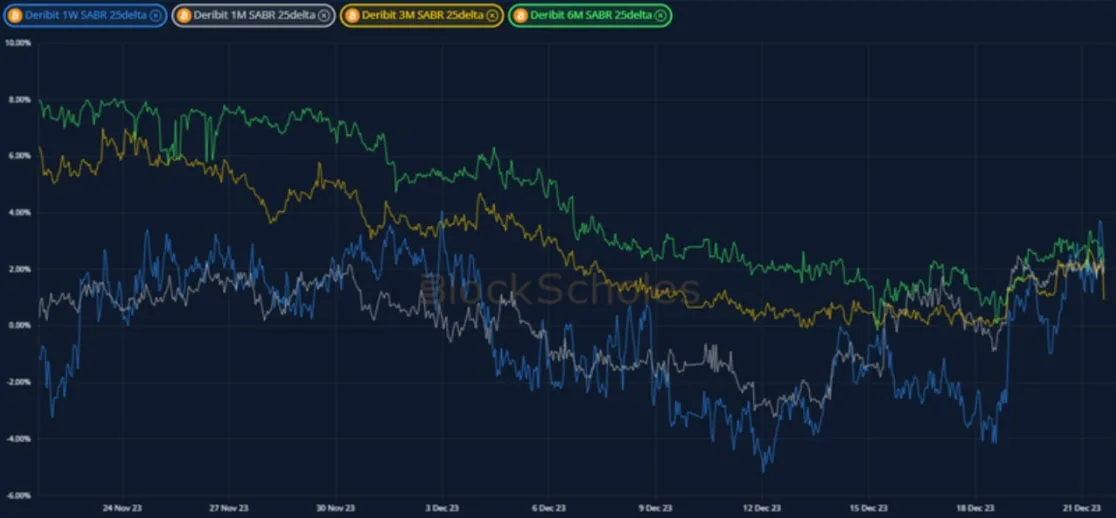This screenshot has height=518, width=1116.
Task: Click the Bitcoin icon on the 1M chip
Action: click(x=184, y=15)
